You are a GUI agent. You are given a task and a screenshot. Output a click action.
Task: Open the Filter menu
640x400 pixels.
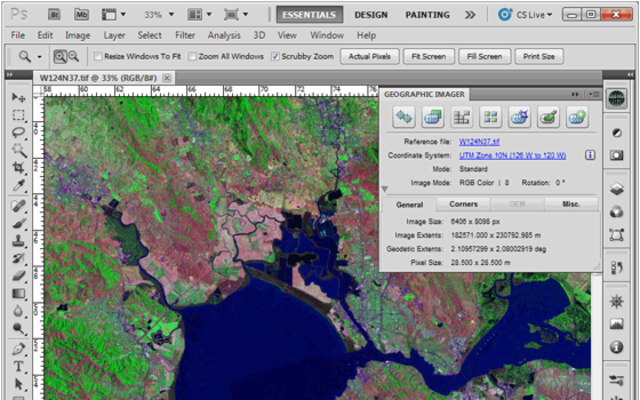(184, 35)
